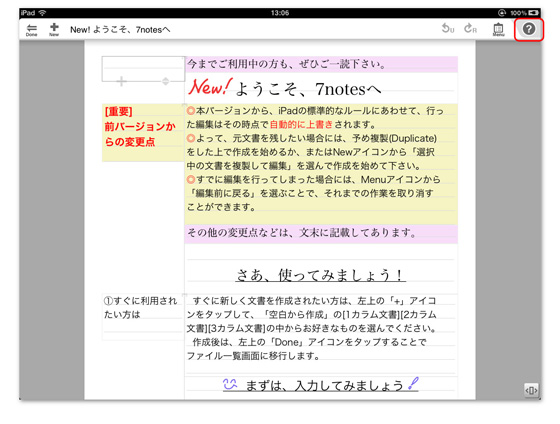Viewport: 560px width, 424px height.
Task: Tap the blue smiley doodle
Action: (230, 384)
